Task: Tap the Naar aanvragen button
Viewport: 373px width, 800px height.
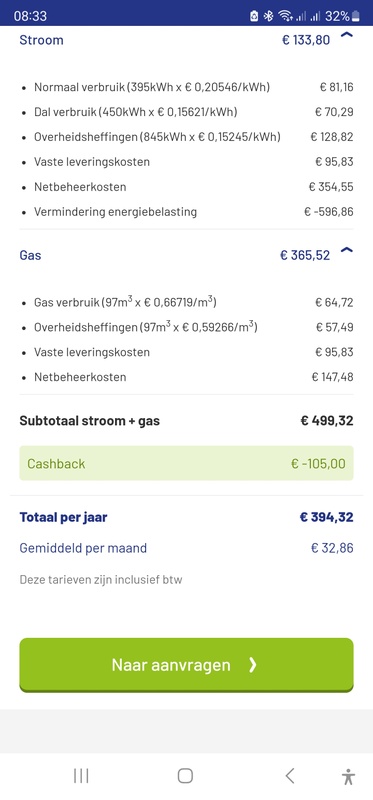Action: click(186, 665)
